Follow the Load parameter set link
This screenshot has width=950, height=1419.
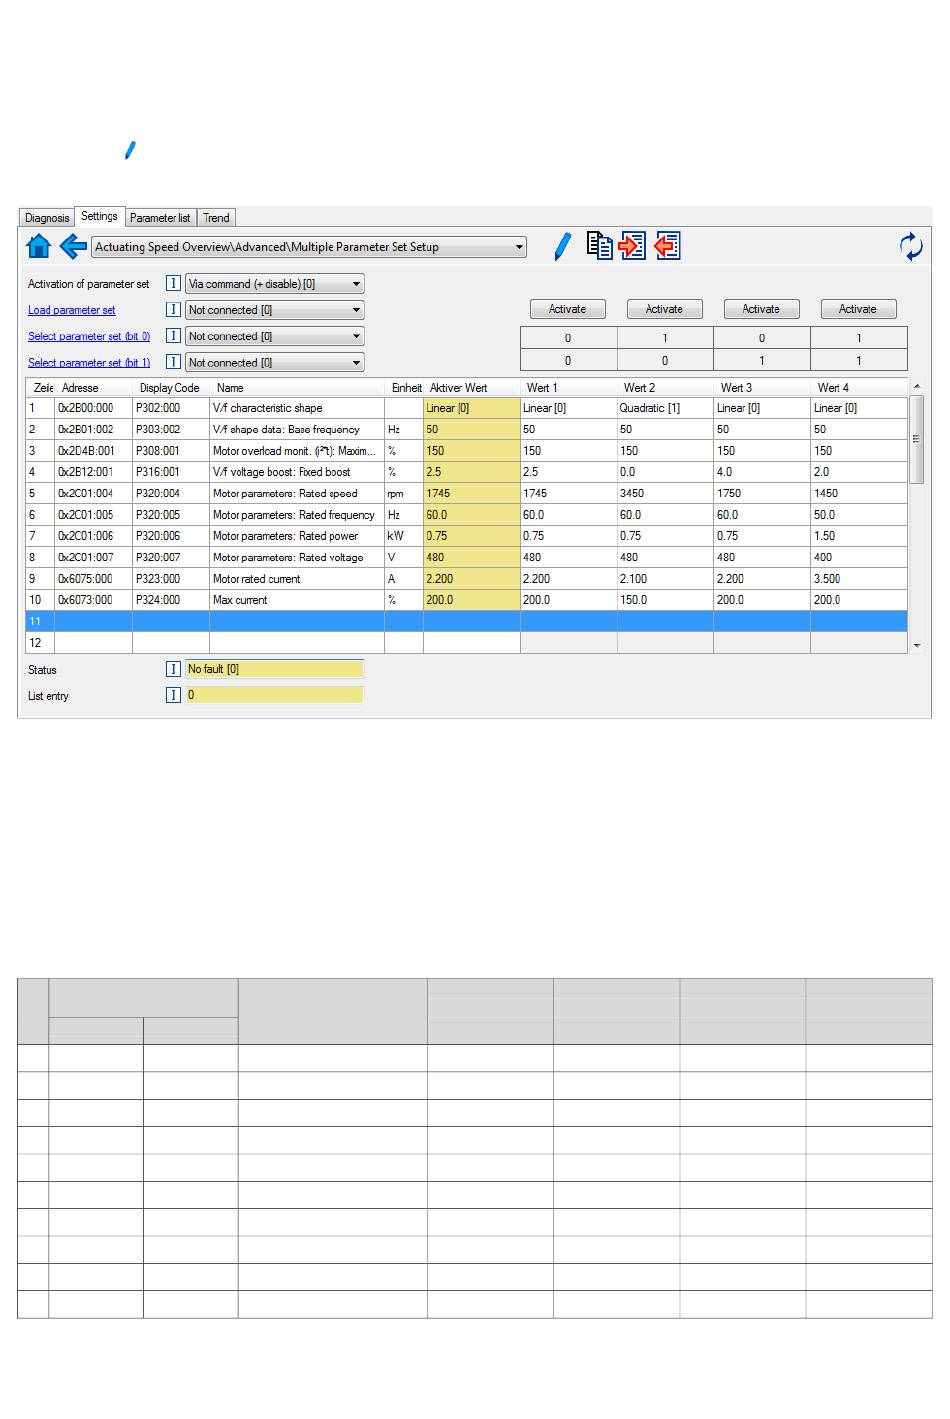point(71,310)
